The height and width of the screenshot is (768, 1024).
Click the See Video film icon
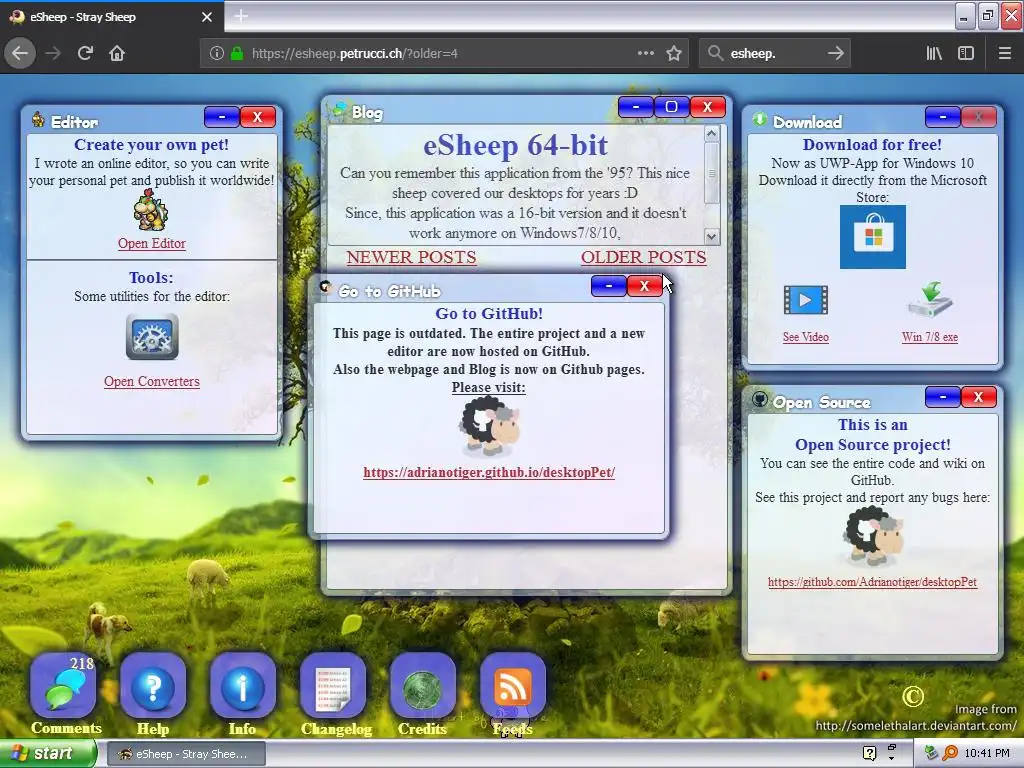coord(806,300)
